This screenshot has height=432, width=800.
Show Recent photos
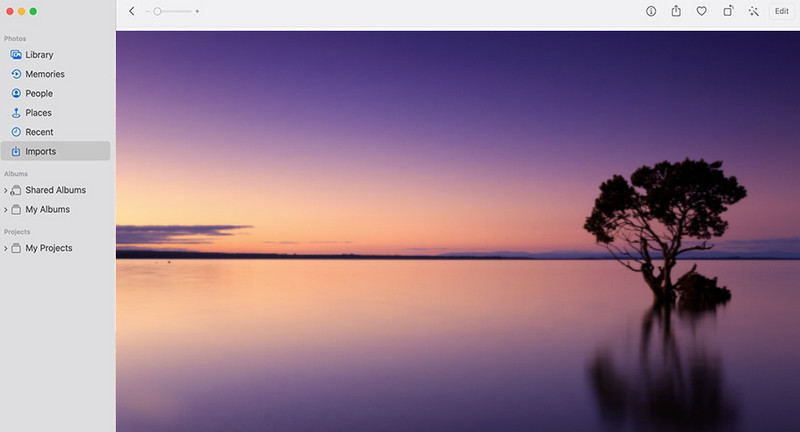pyautogui.click(x=39, y=132)
